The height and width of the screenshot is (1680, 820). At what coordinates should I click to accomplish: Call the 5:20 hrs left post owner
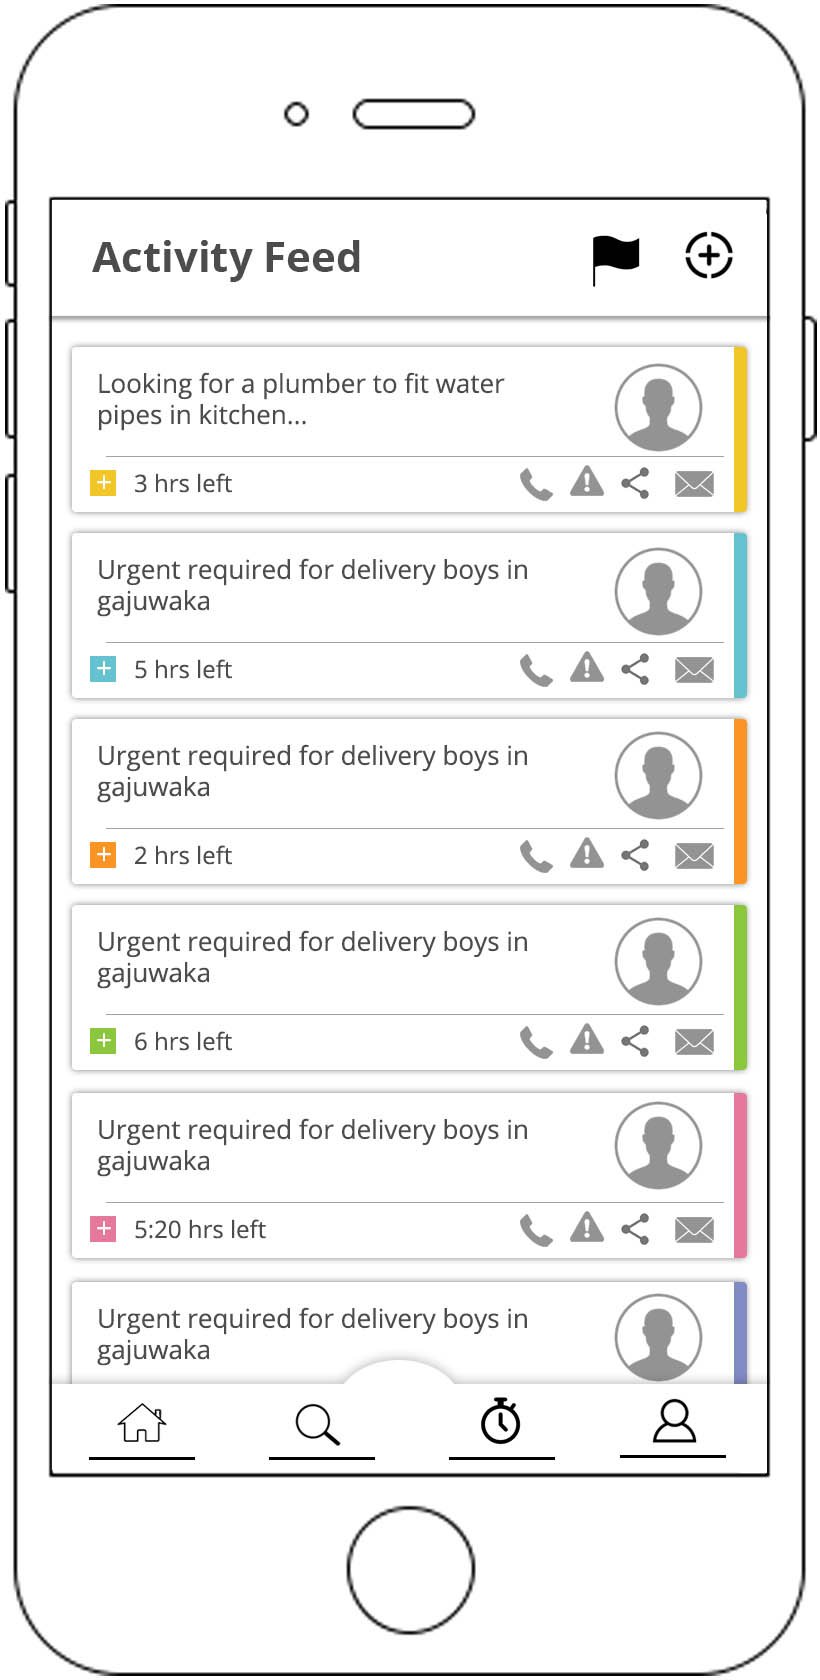[x=536, y=1230]
